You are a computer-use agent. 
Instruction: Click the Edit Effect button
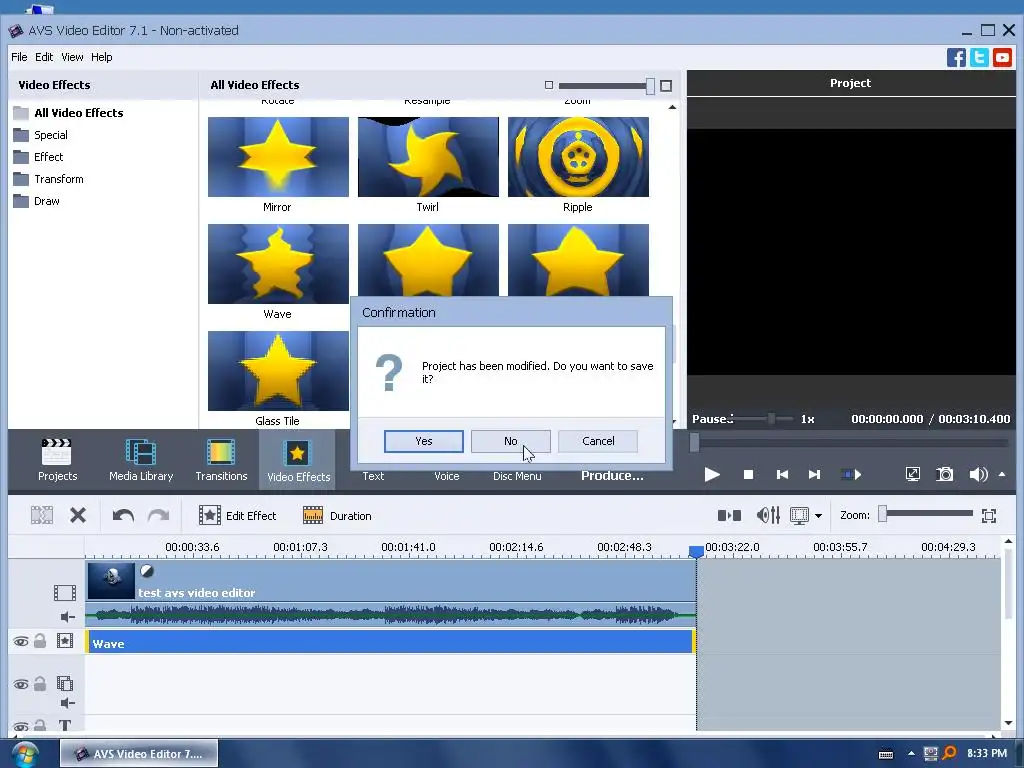238,516
